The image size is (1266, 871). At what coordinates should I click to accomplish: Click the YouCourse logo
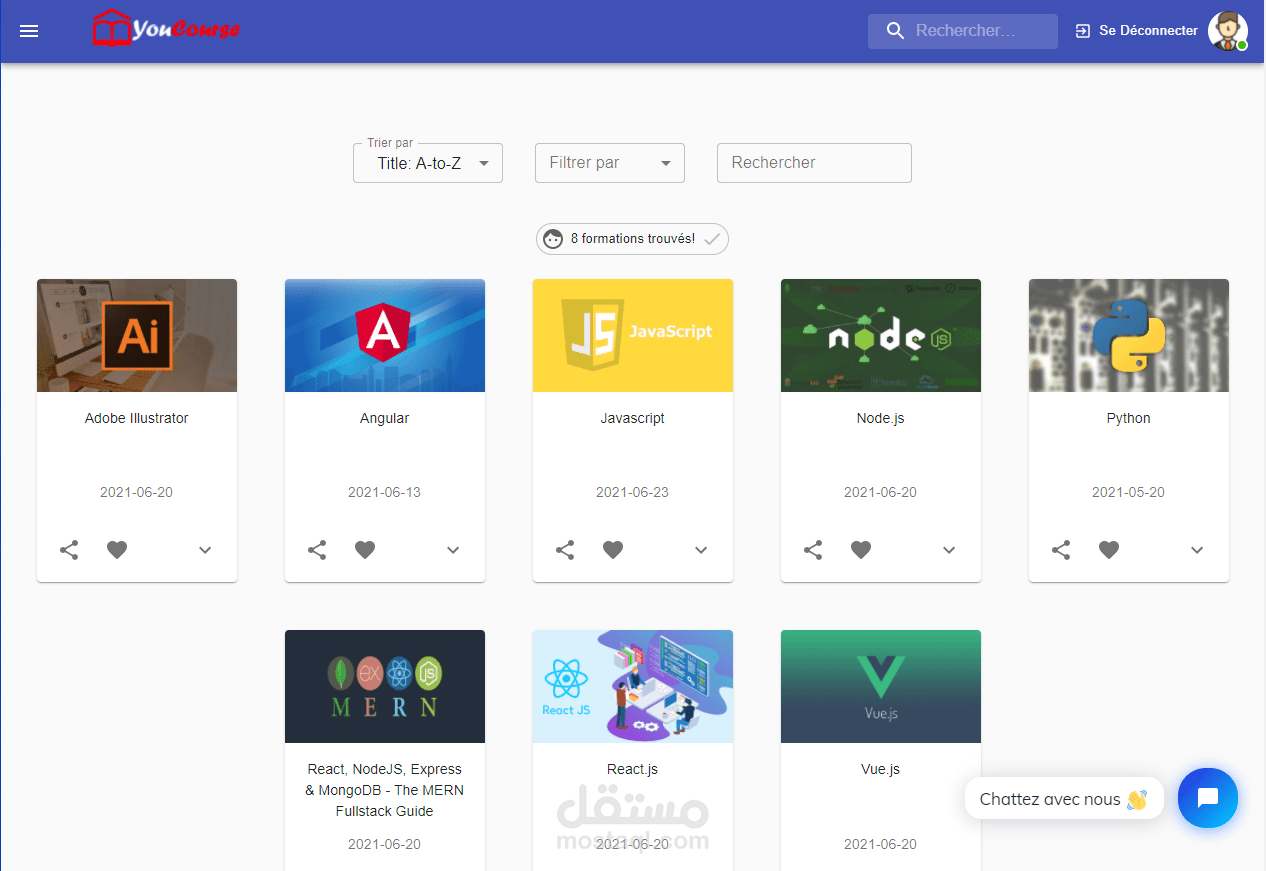166,29
